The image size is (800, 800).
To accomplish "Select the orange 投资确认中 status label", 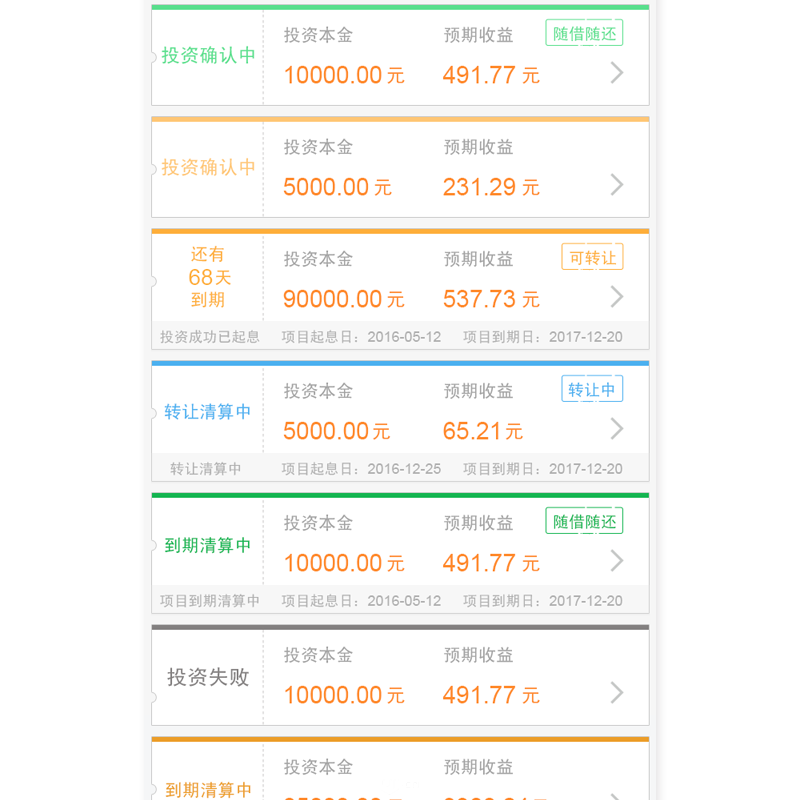I will pyautogui.click(x=208, y=168).
